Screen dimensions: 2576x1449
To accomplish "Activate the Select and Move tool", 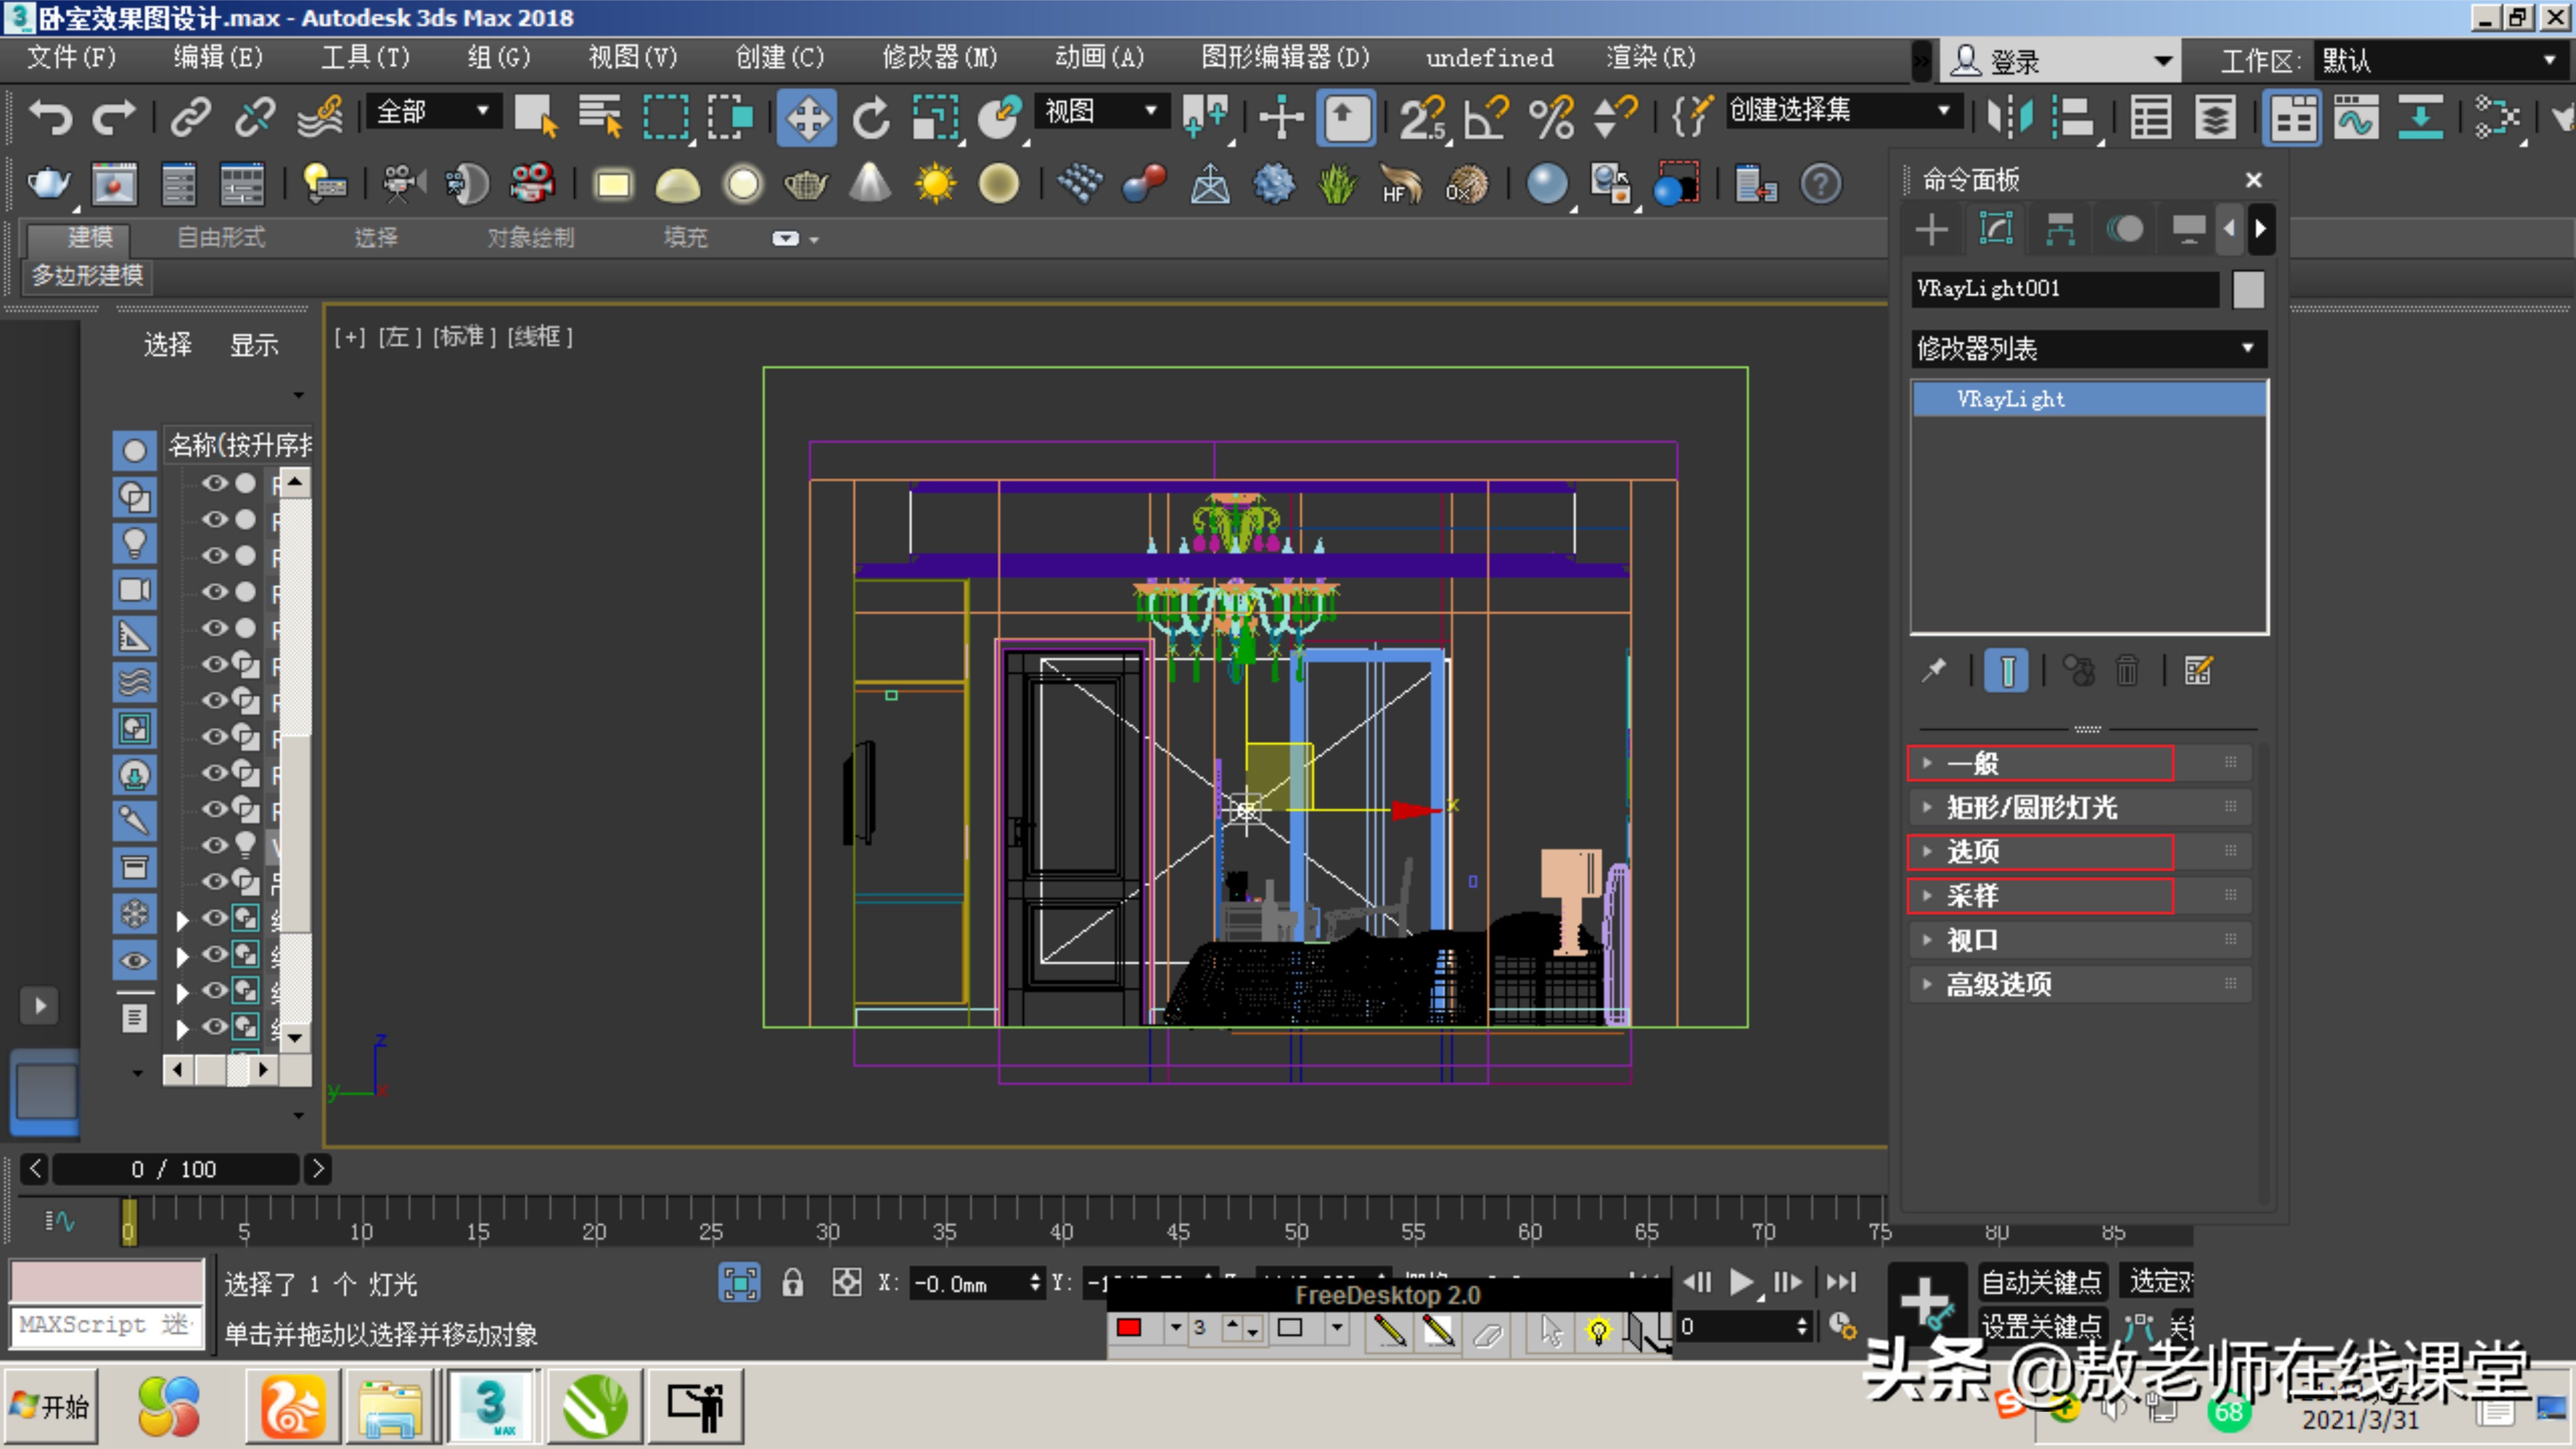I will click(807, 117).
